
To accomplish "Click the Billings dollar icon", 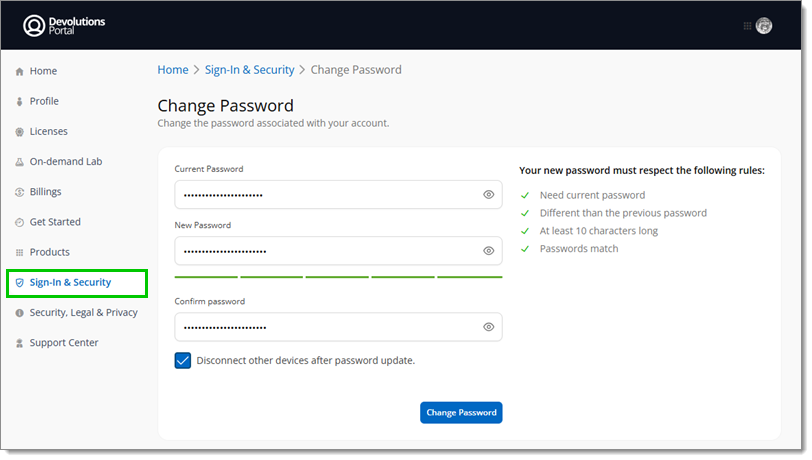I will tap(20, 192).
